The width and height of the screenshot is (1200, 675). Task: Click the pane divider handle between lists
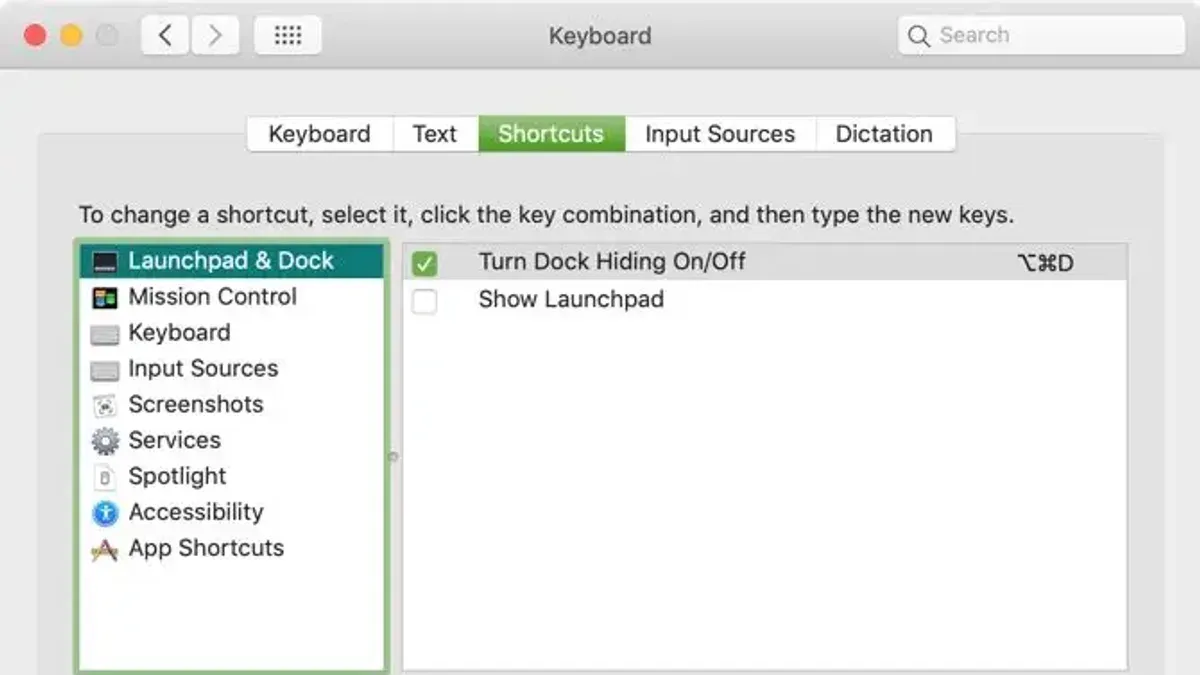click(x=393, y=457)
